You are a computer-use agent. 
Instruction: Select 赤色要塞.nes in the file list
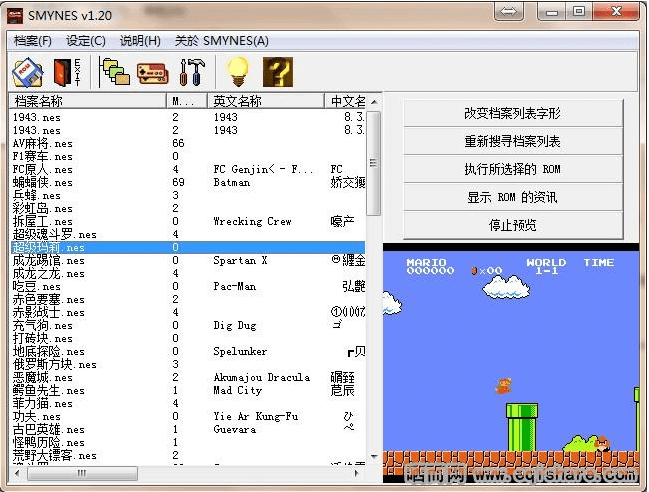pos(48,300)
